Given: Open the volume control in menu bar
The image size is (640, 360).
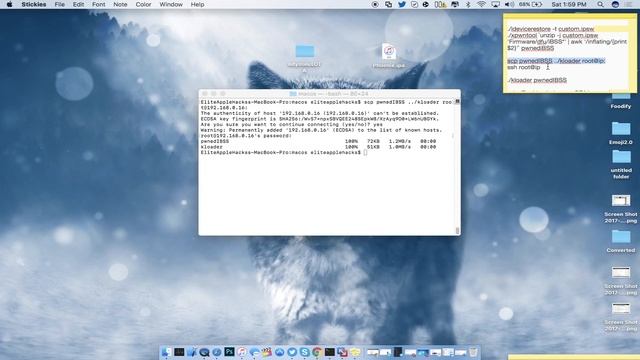Looking at the screenshot, I should pos(509,4).
